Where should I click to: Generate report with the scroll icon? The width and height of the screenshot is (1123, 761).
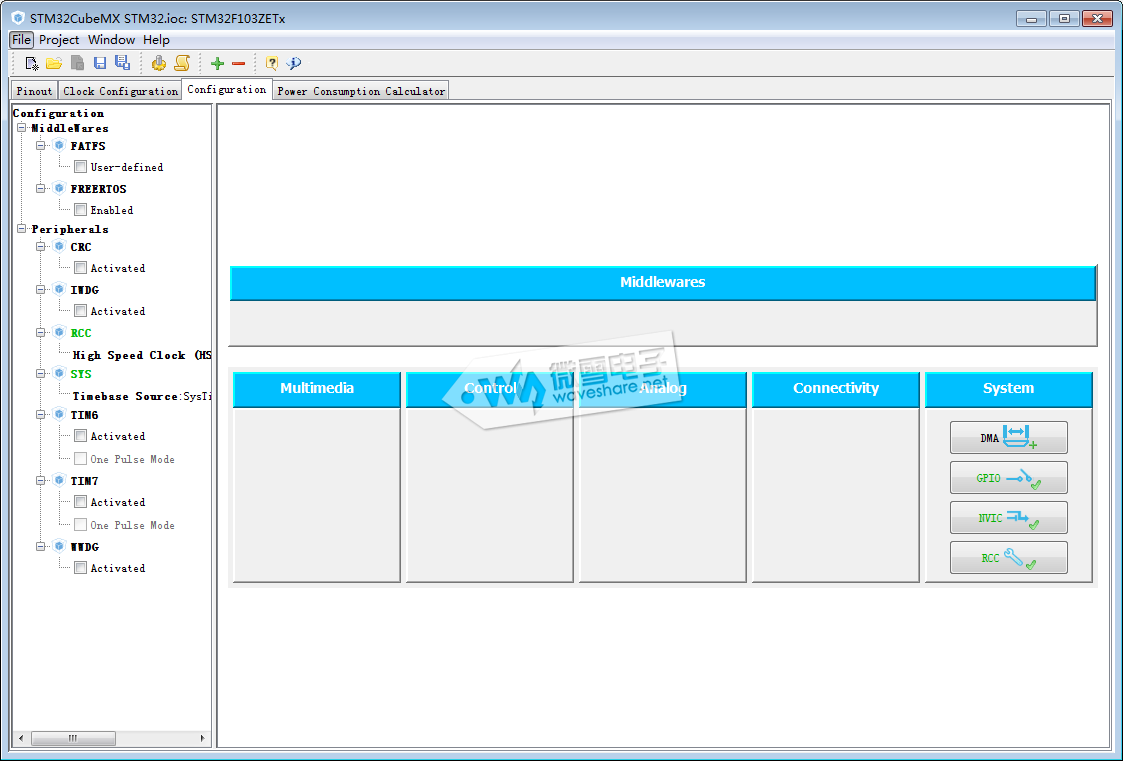[182, 64]
